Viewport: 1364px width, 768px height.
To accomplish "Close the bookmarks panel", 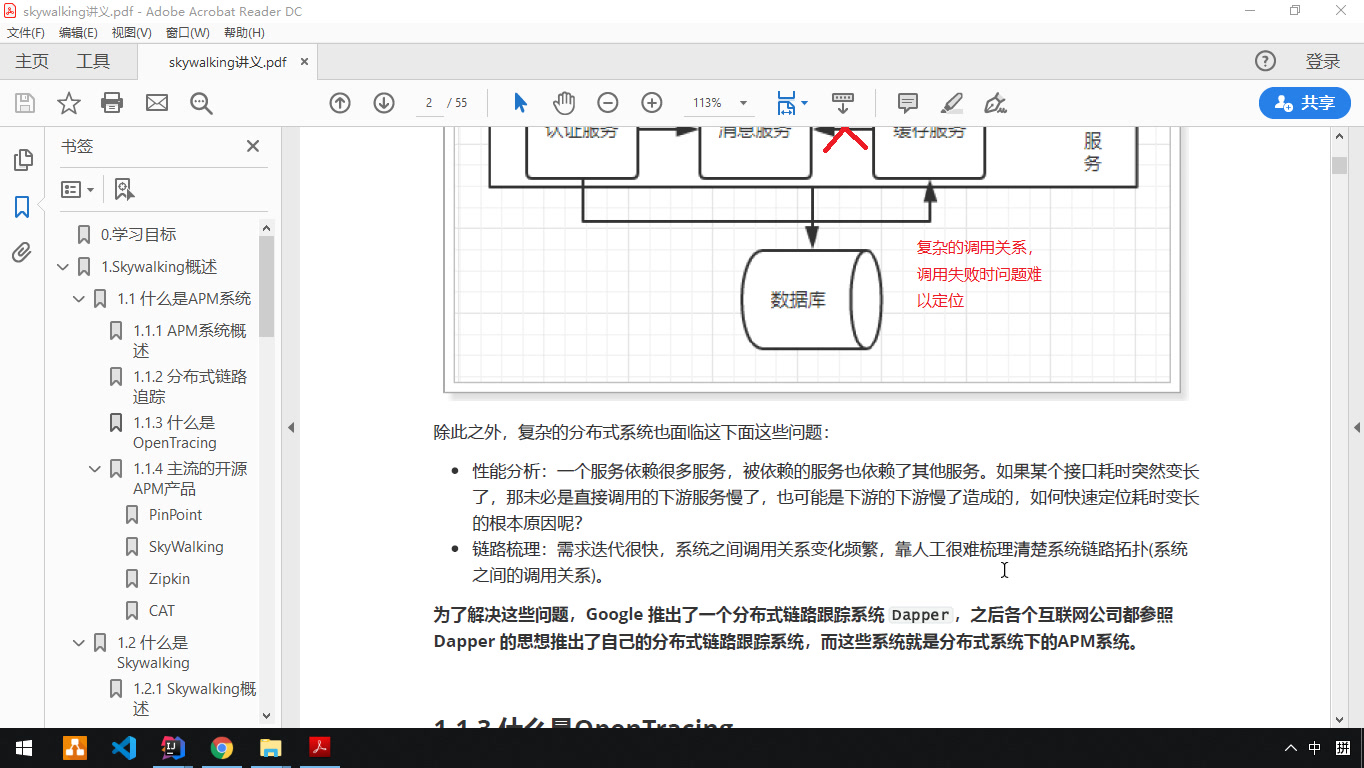I will 253,146.
